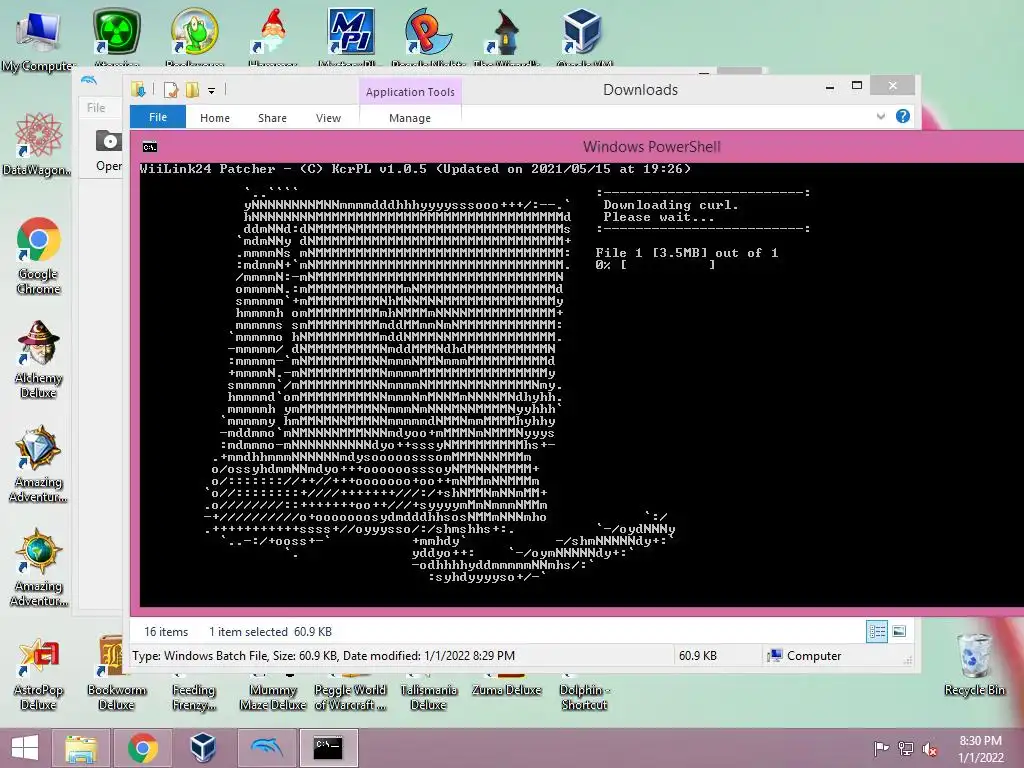
Task: Click Dolphin window title icon
Action: coord(89,80)
